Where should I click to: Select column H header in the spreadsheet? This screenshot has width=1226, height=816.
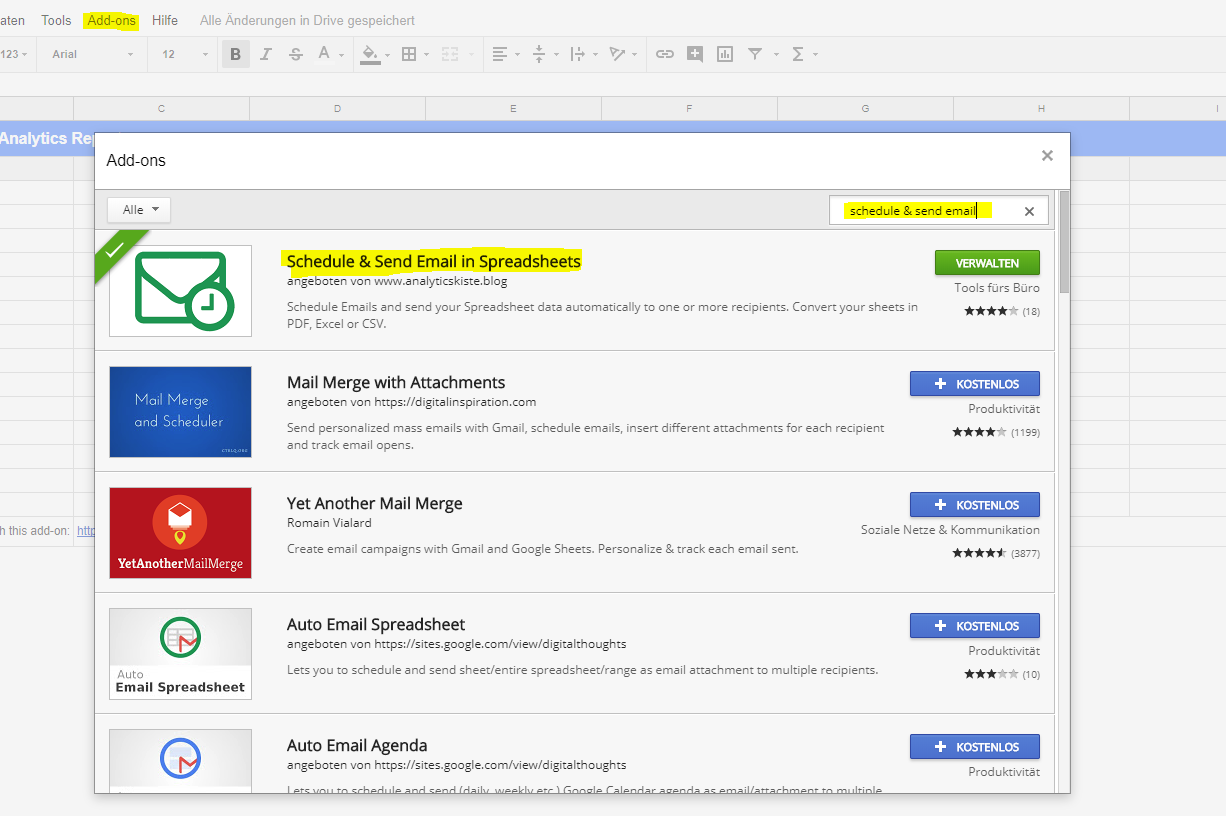(1041, 108)
